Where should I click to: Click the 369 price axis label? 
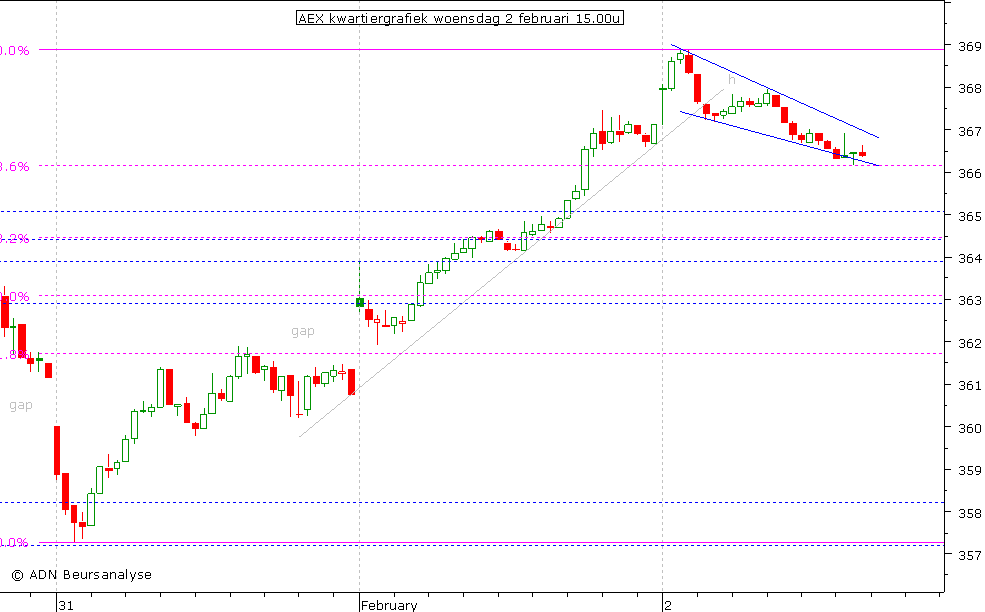[970, 46]
